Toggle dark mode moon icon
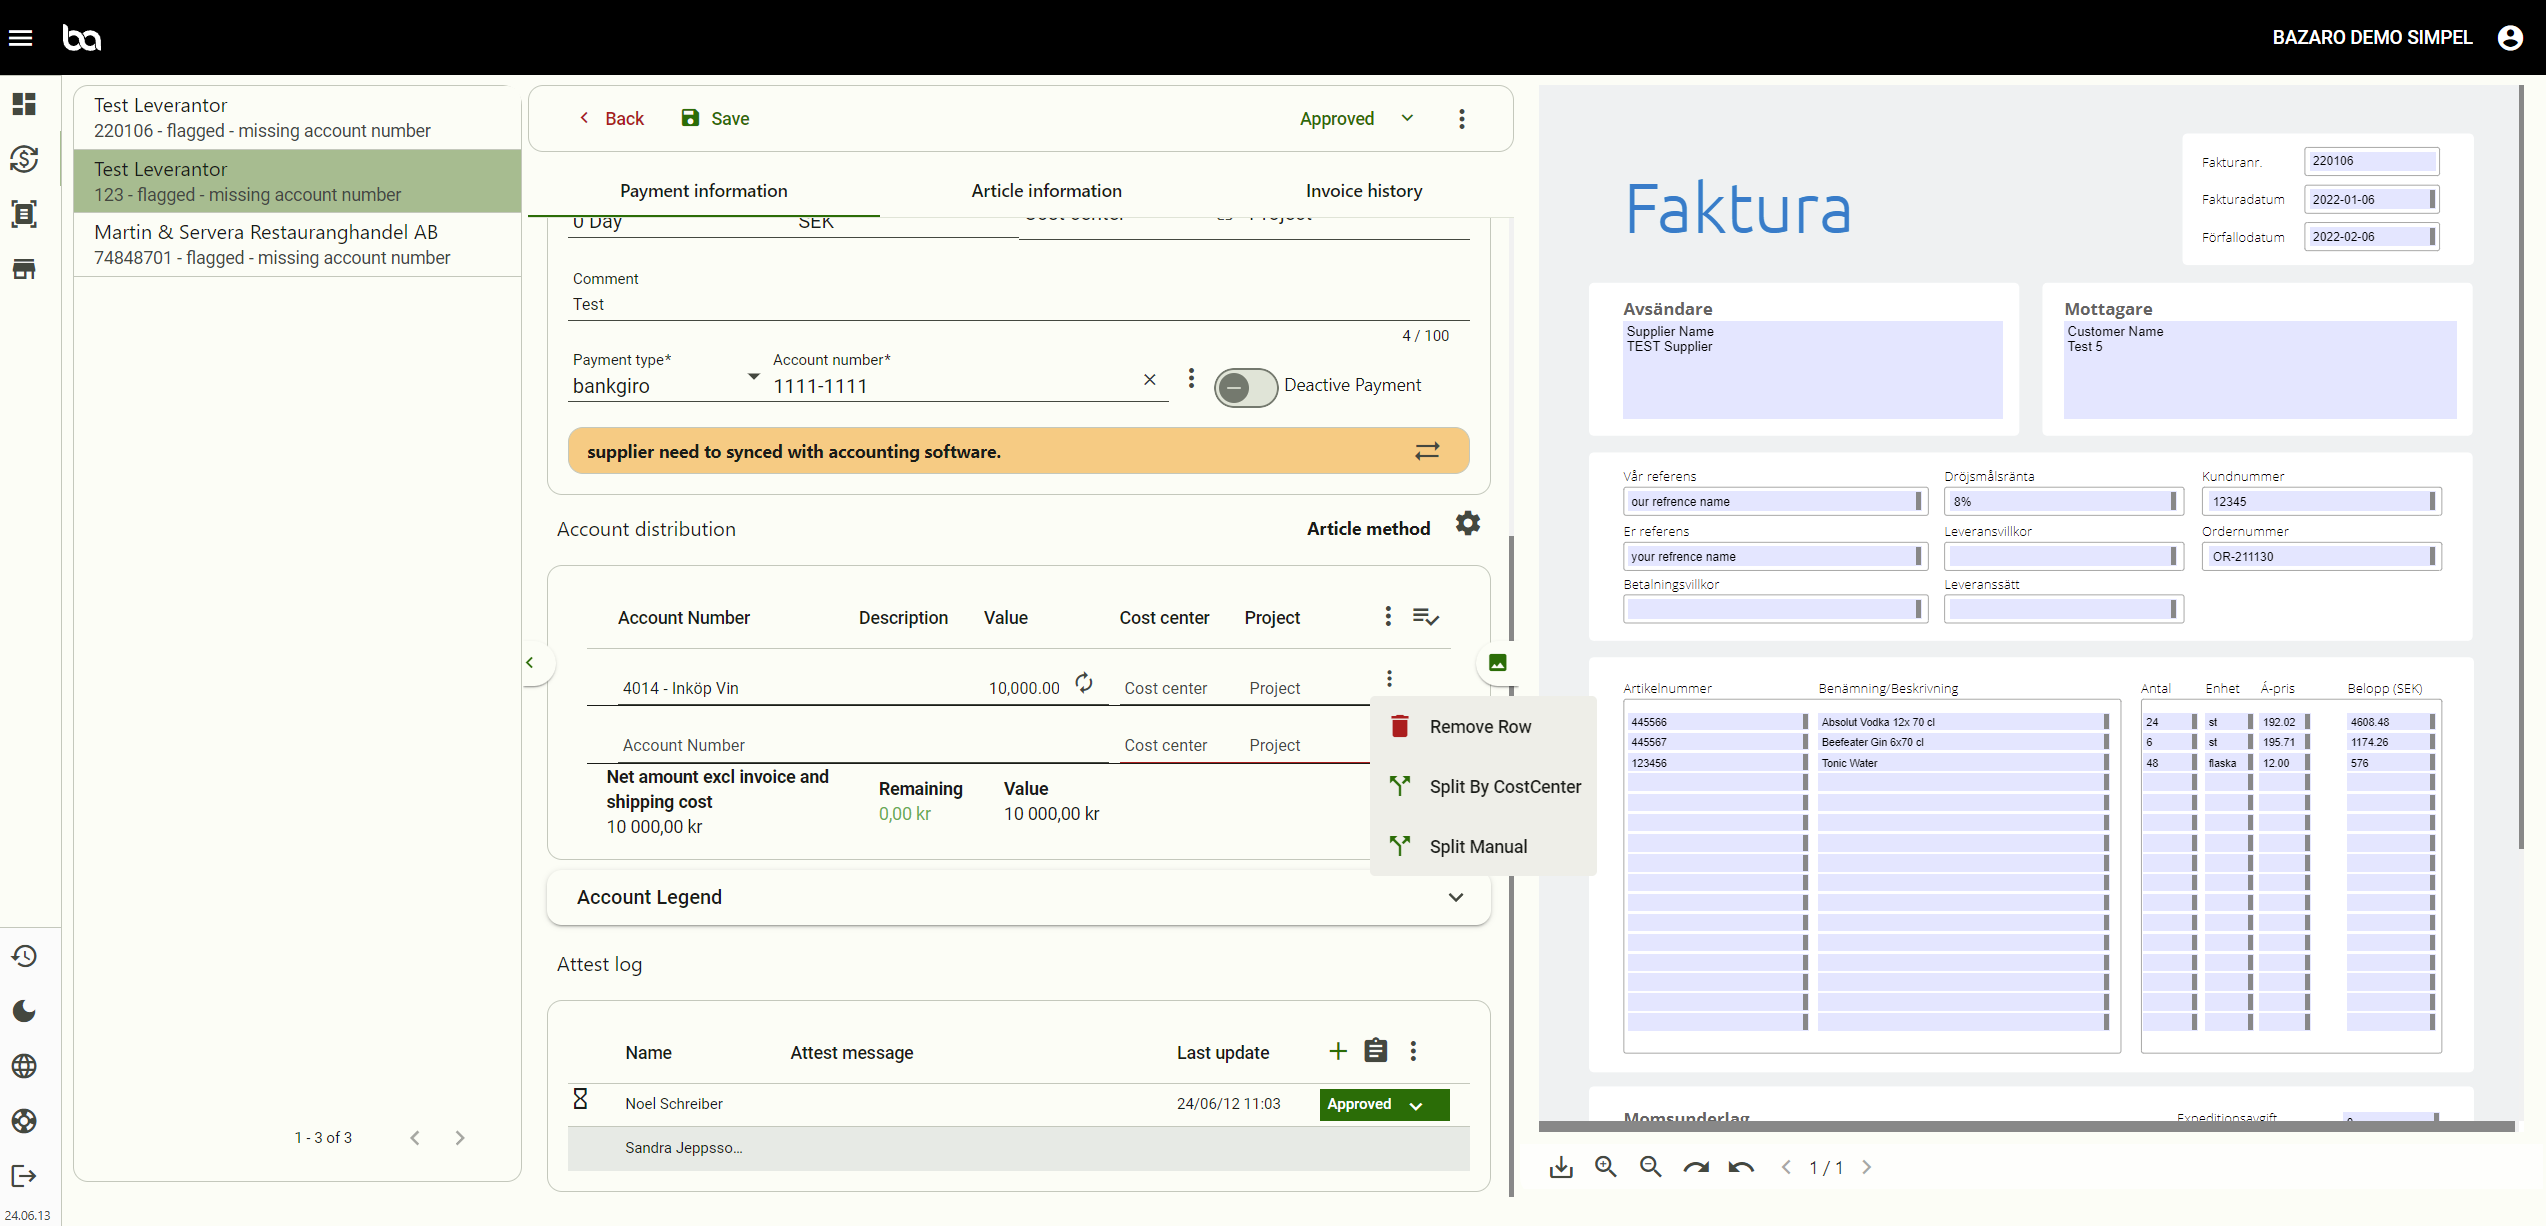The height and width of the screenshot is (1226, 2546). click(x=24, y=1011)
